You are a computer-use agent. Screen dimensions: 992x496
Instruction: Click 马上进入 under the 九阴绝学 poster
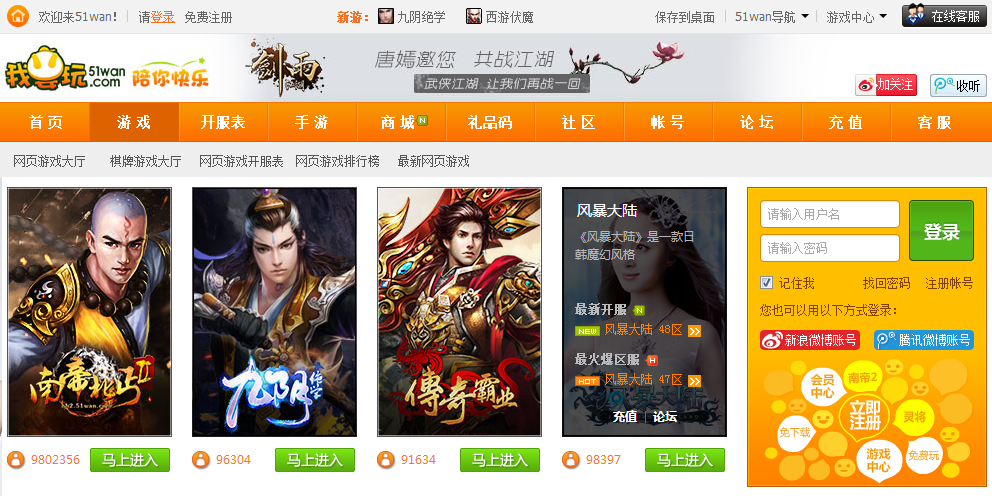click(315, 460)
